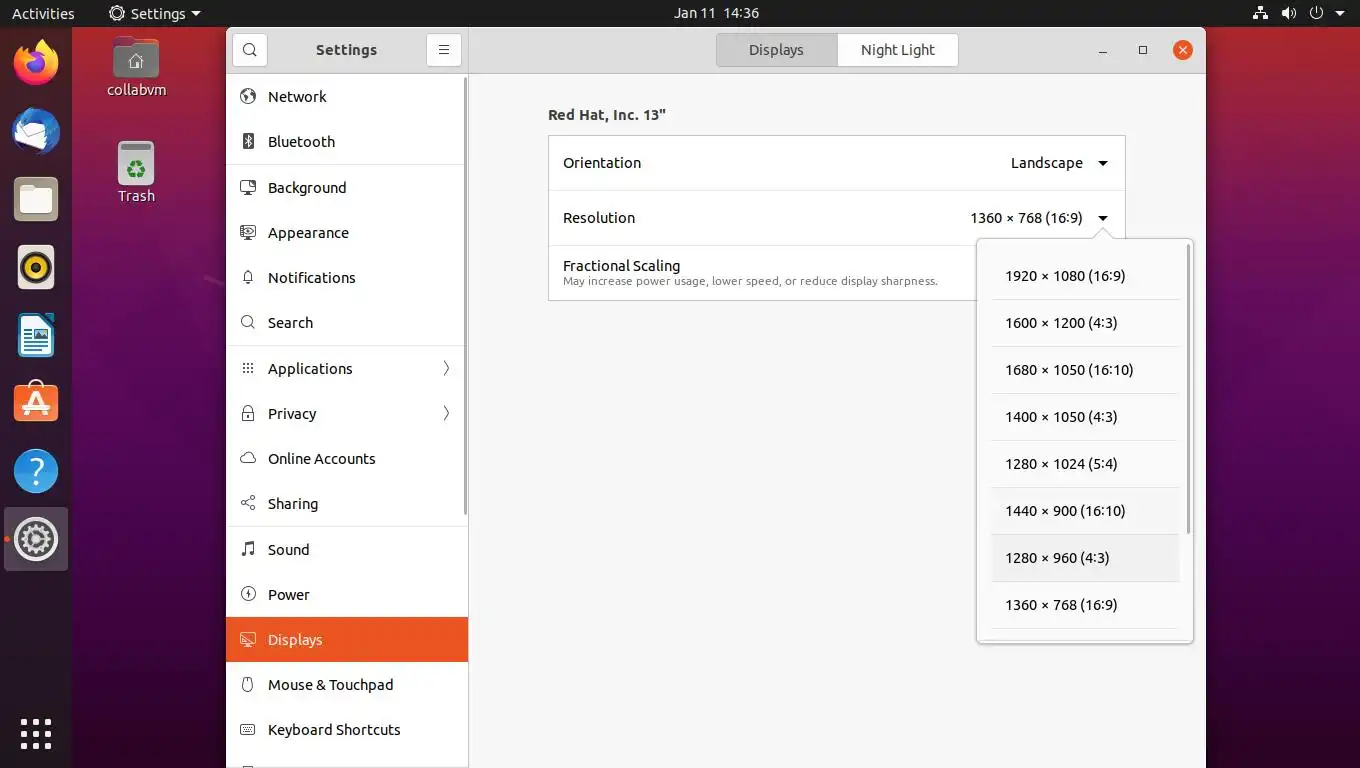Switch to the Night Light tab

tap(897, 50)
